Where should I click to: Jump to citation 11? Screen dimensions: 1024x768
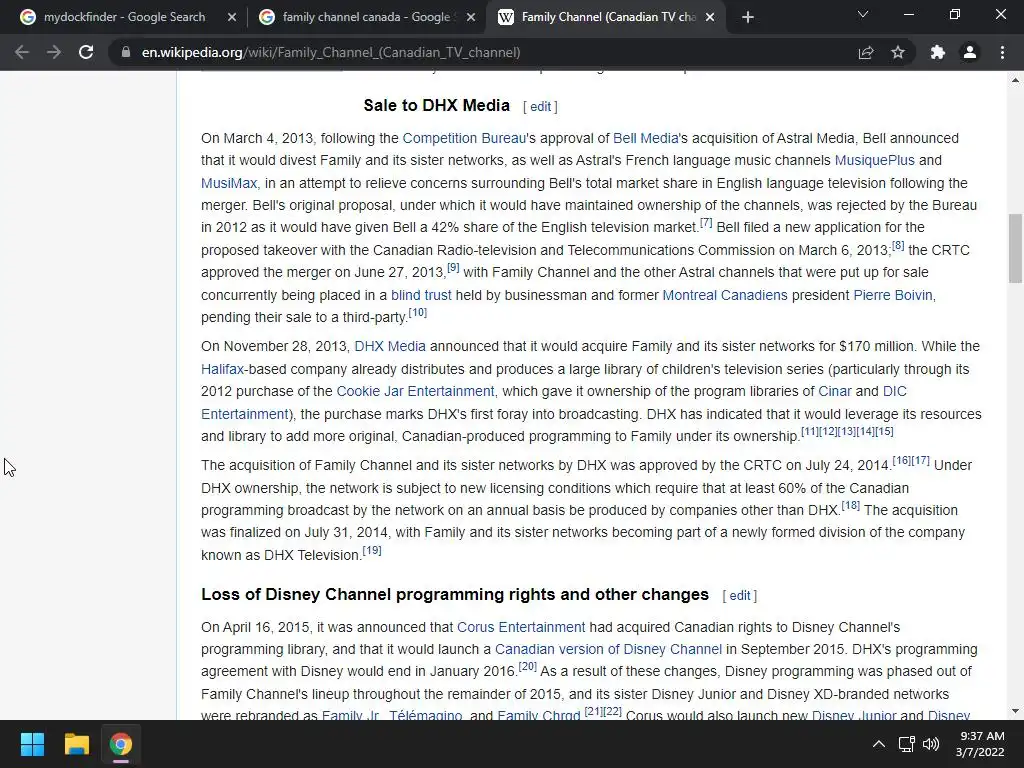click(x=810, y=432)
